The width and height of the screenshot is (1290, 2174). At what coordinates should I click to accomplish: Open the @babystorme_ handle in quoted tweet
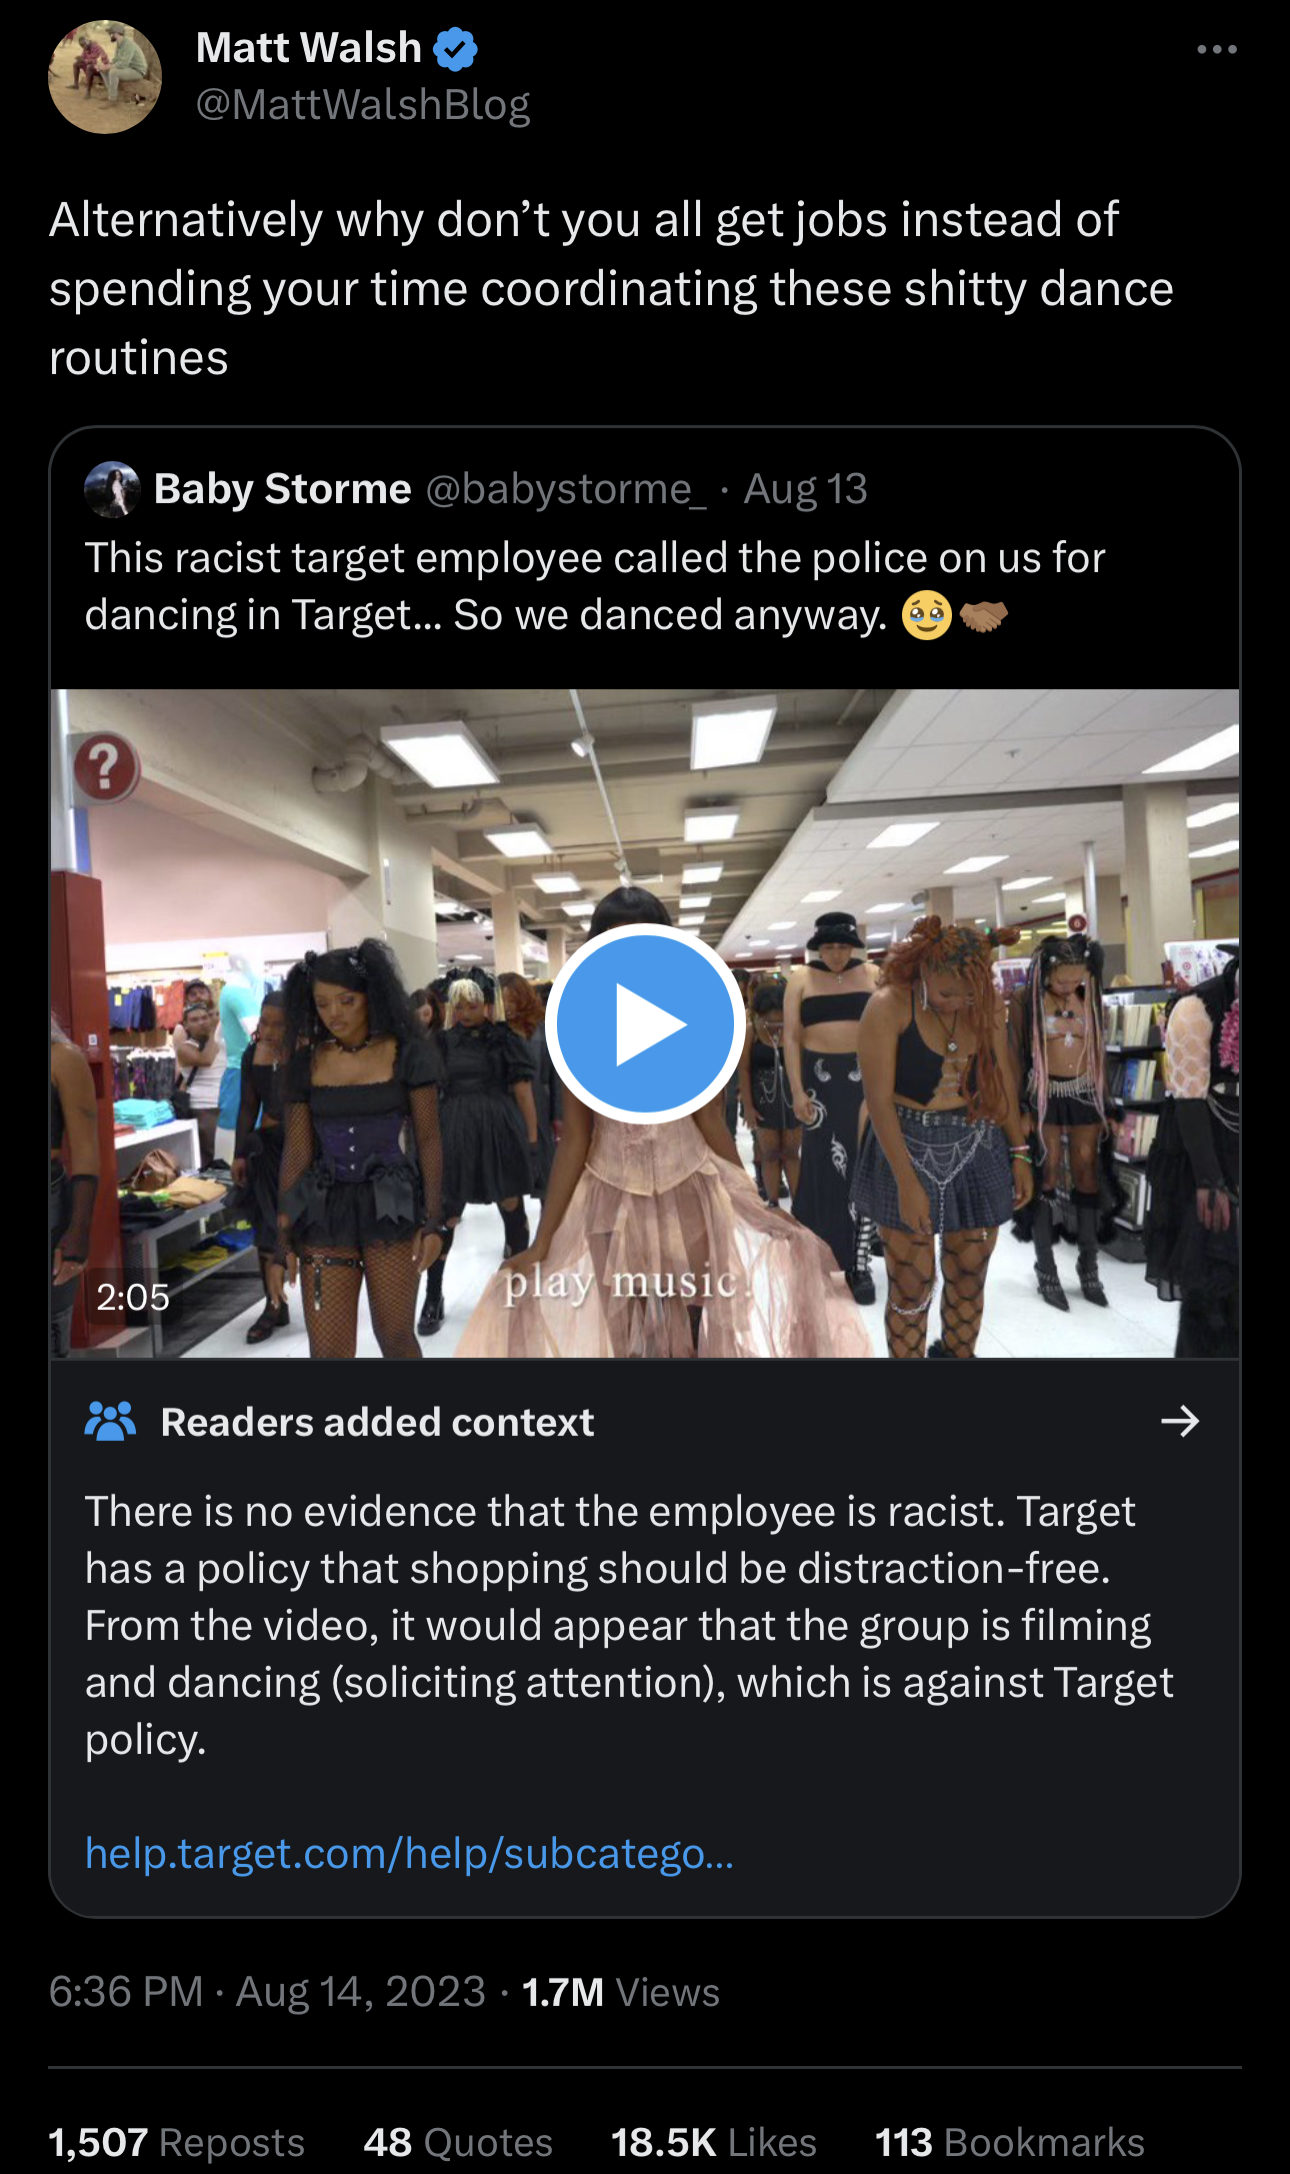click(x=566, y=489)
